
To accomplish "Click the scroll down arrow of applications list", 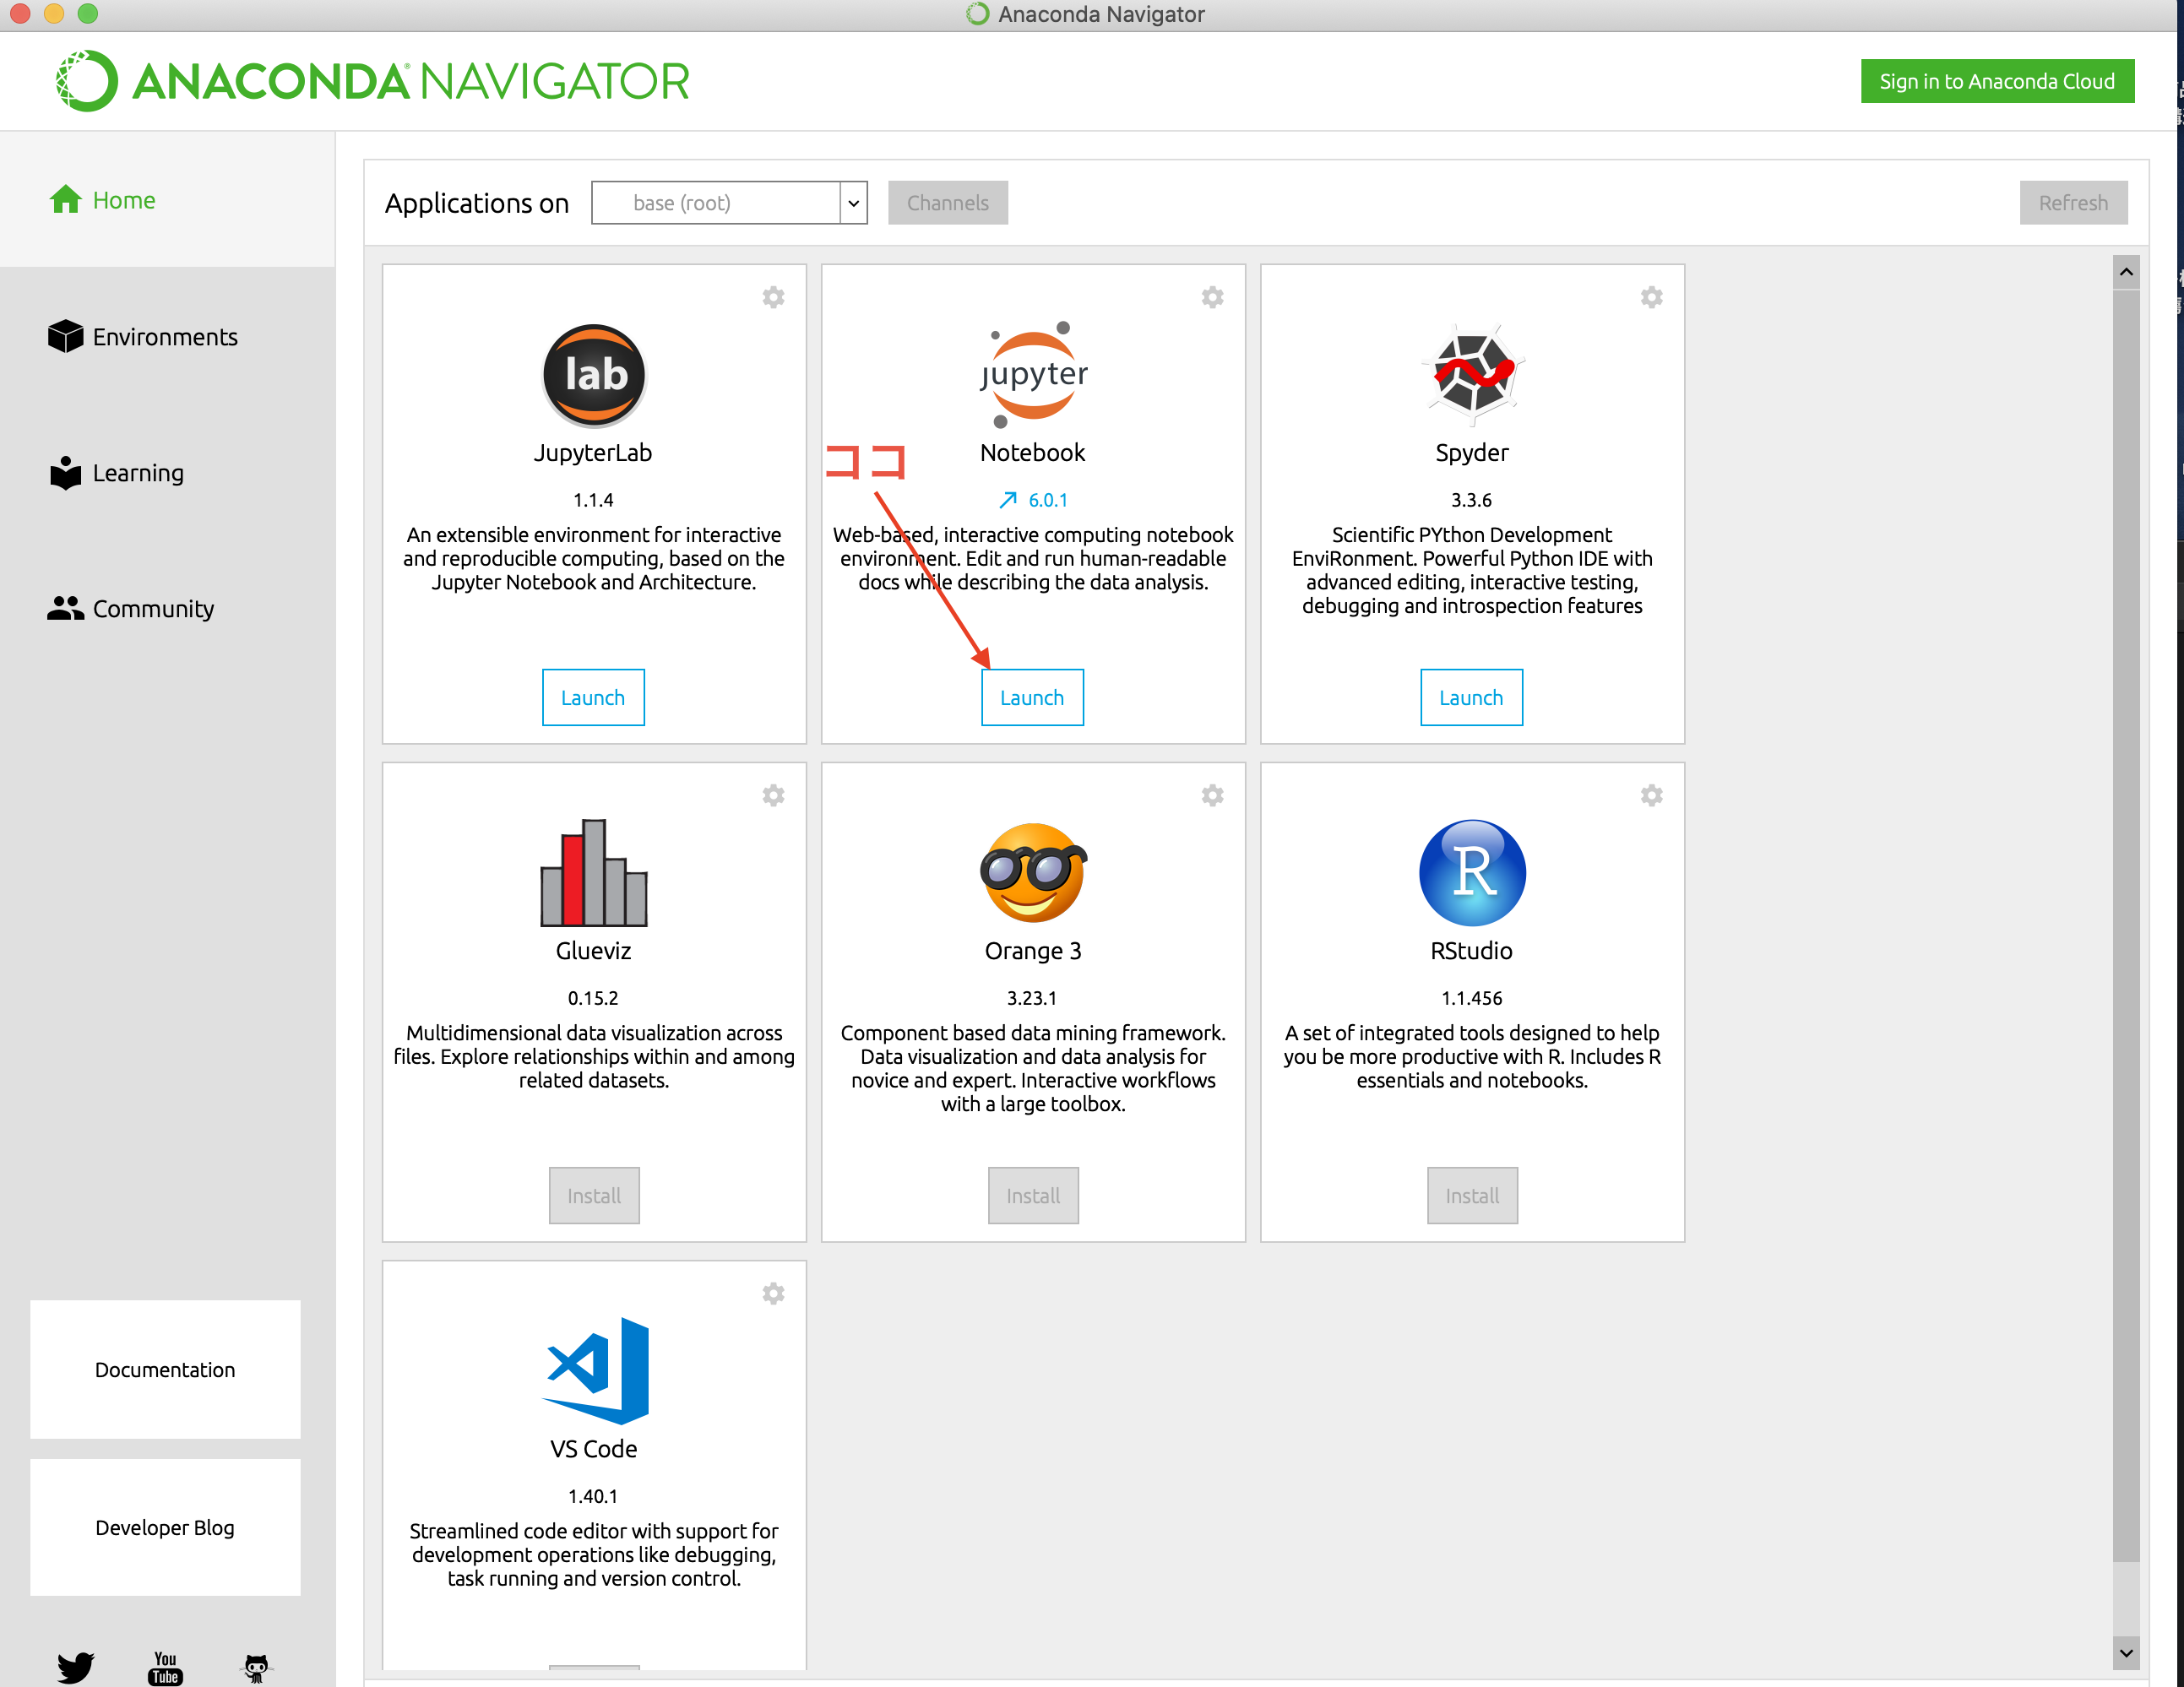I will pos(2126,1654).
